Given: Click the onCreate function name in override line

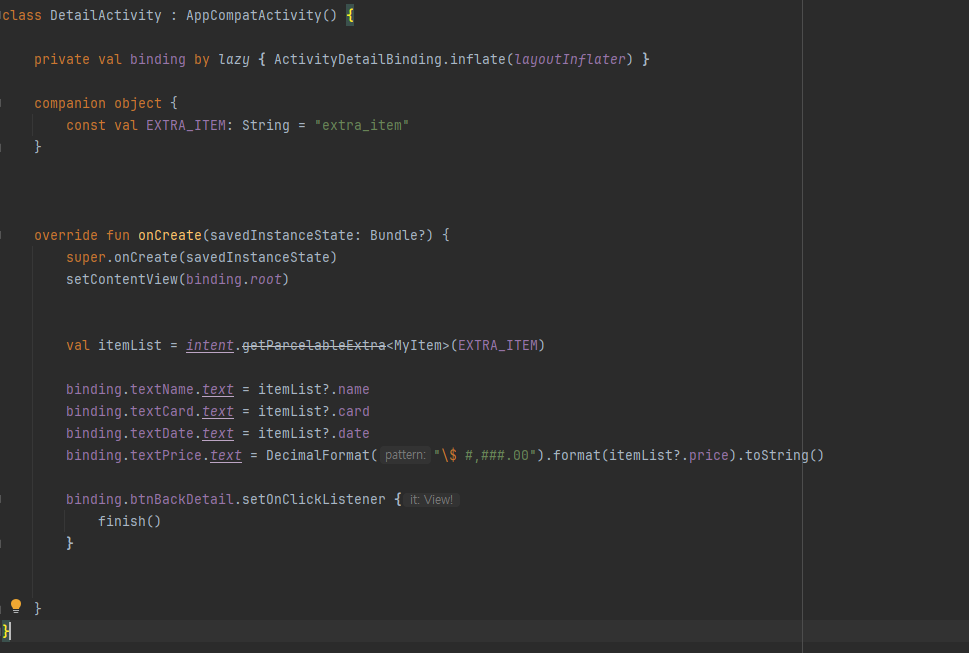Looking at the screenshot, I should point(170,235).
